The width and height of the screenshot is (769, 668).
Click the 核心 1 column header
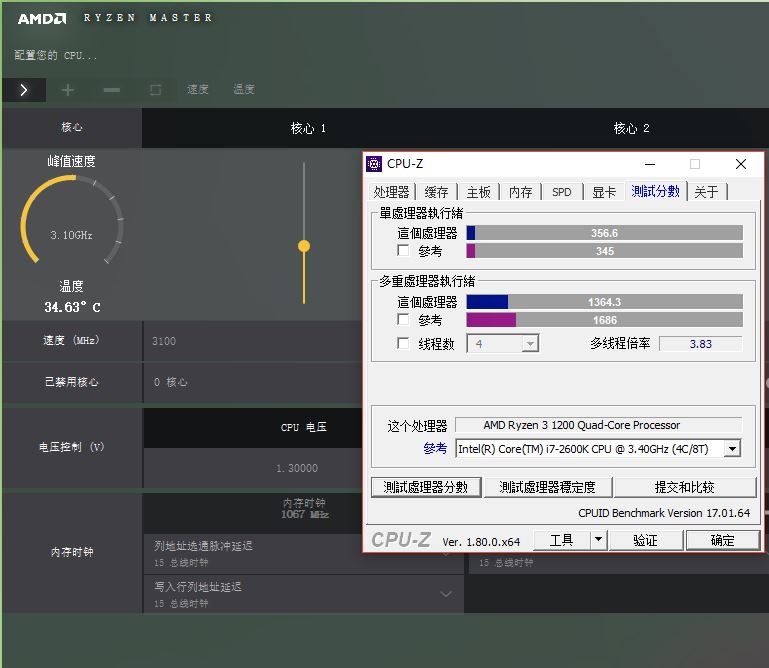click(308, 128)
